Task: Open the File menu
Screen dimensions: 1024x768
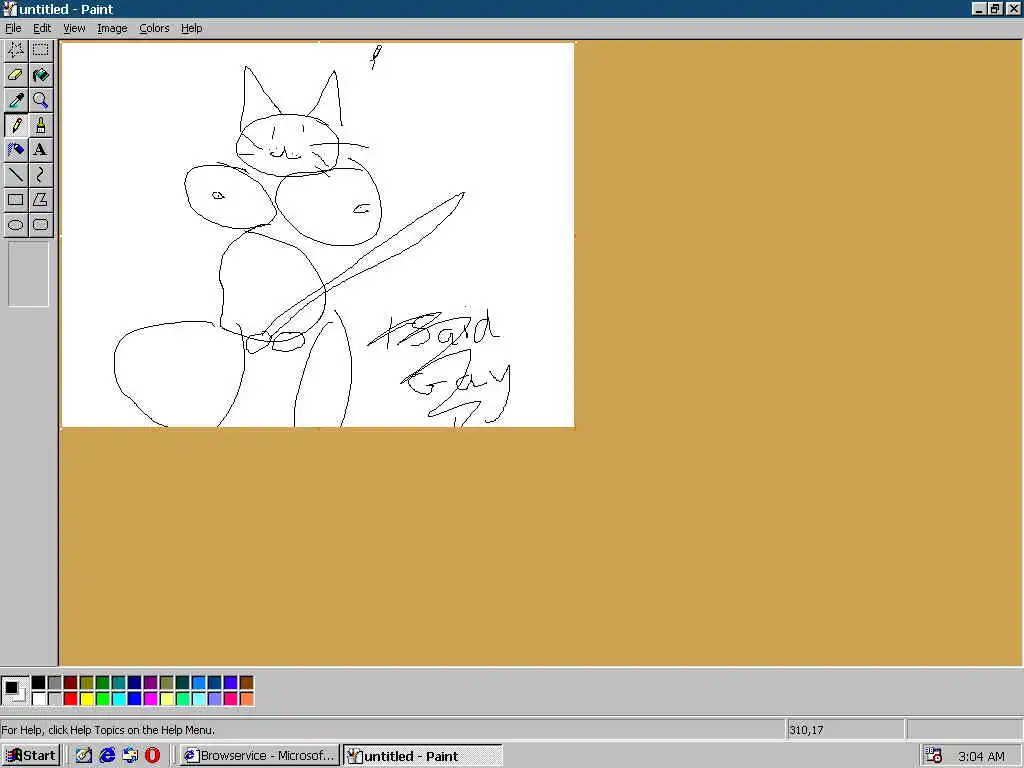Action: coord(13,28)
